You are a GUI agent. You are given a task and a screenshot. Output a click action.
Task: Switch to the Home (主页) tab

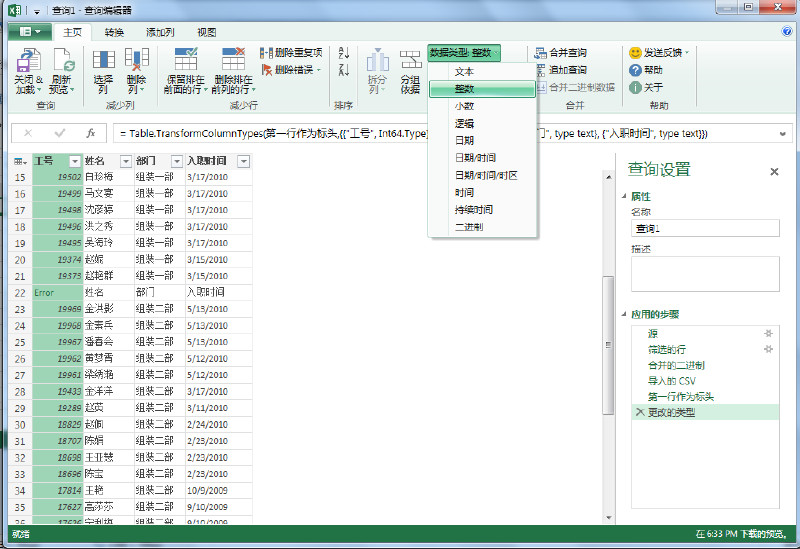point(72,32)
